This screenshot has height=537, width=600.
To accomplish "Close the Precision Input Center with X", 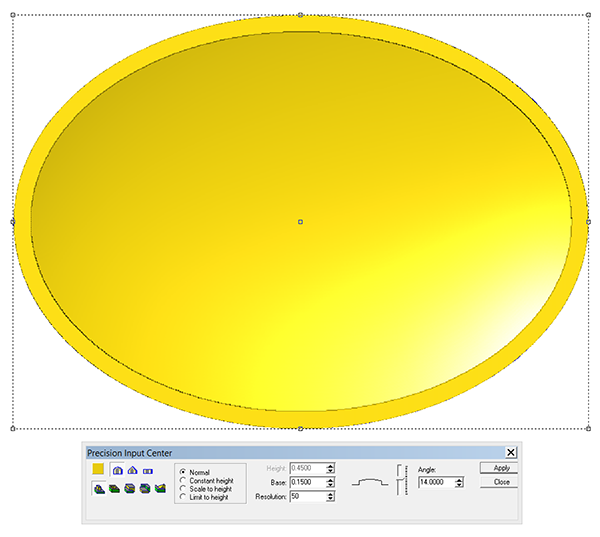I will point(511,452).
